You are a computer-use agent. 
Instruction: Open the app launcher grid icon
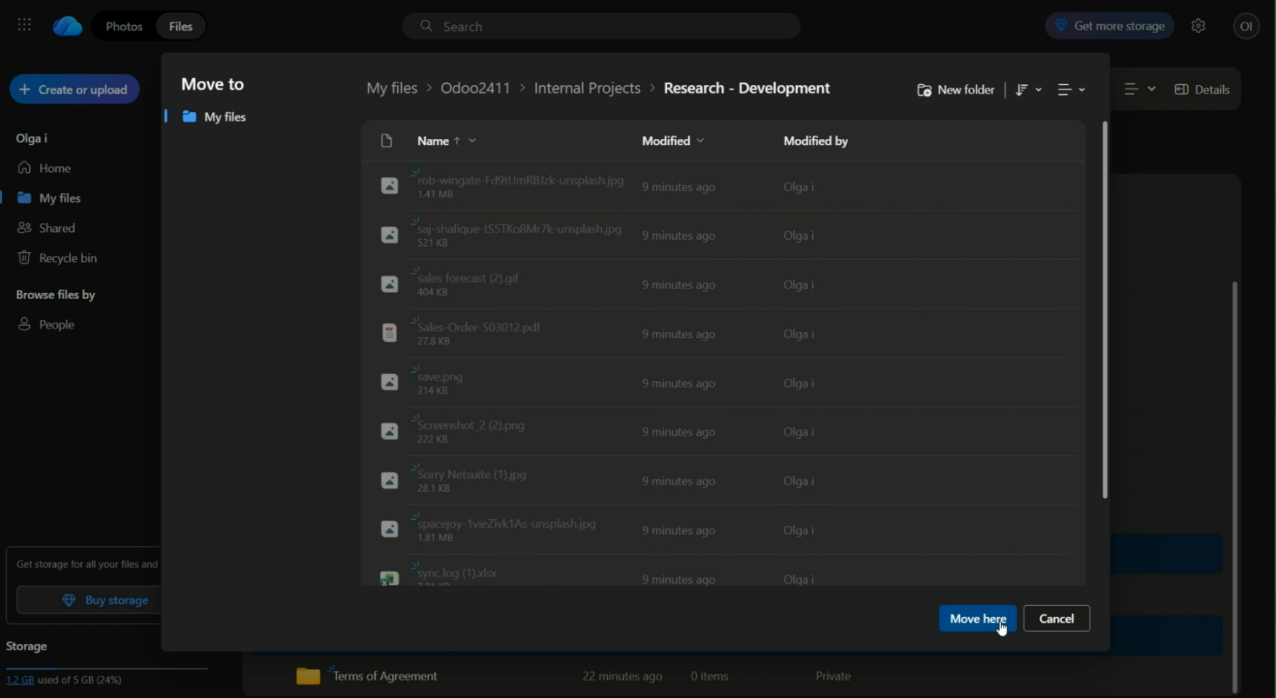pyautogui.click(x=24, y=26)
